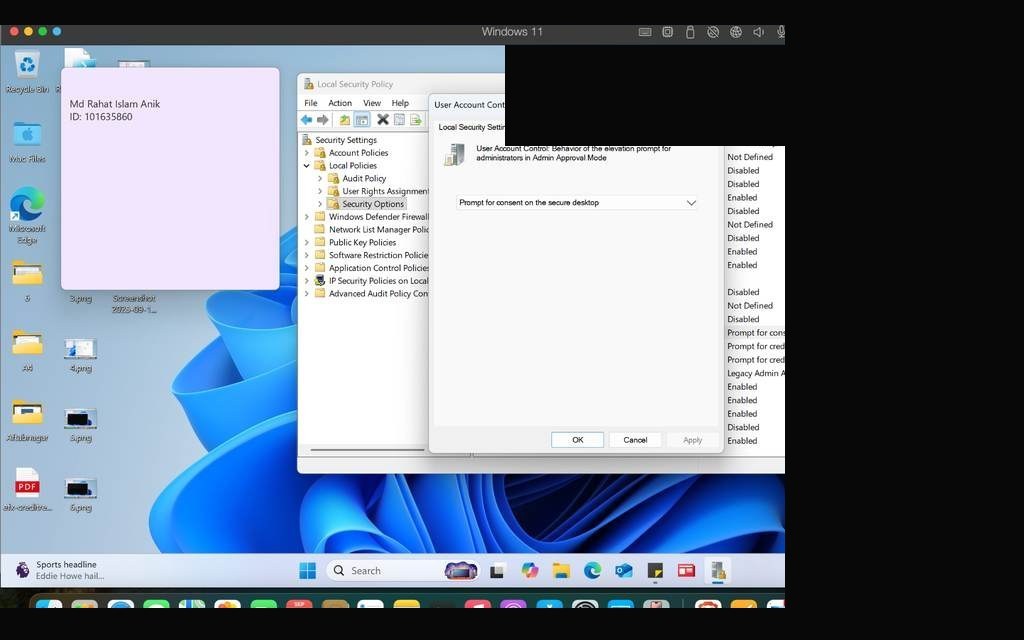Click the globe icon in VM title bar
1024x640 pixels.
736,32
